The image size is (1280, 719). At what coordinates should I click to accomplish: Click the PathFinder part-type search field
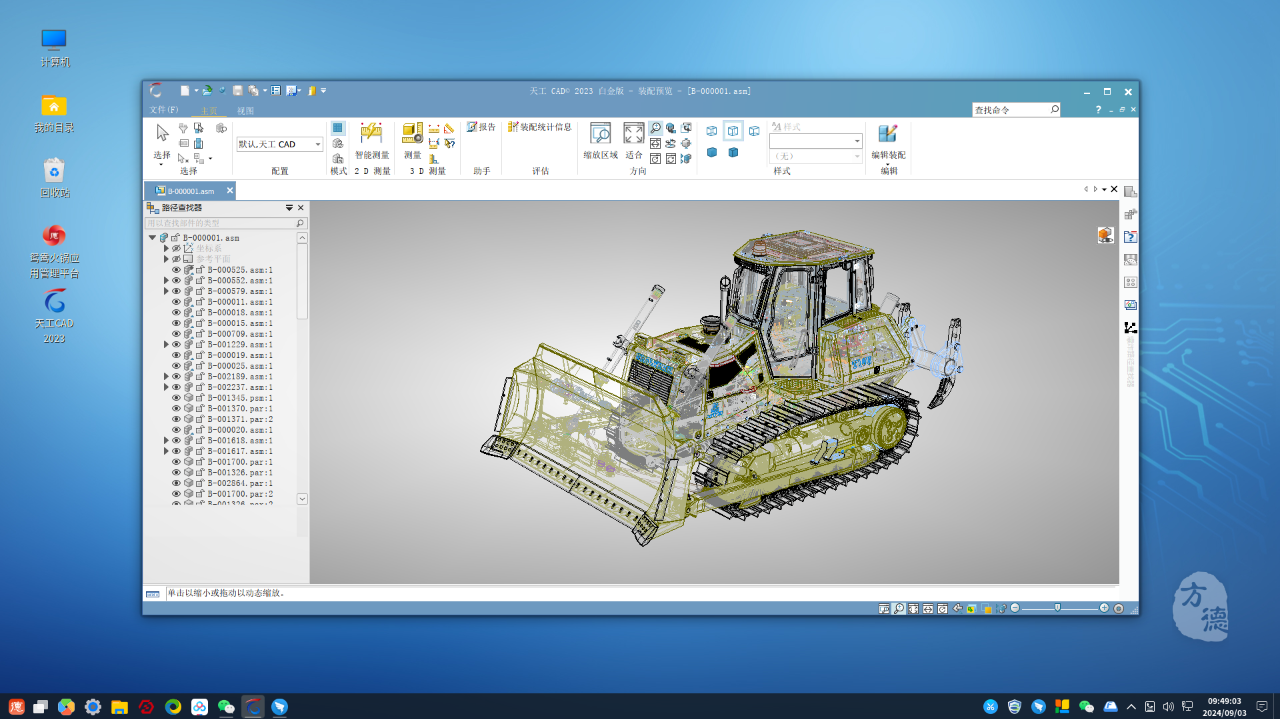pyautogui.click(x=226, y=223)
